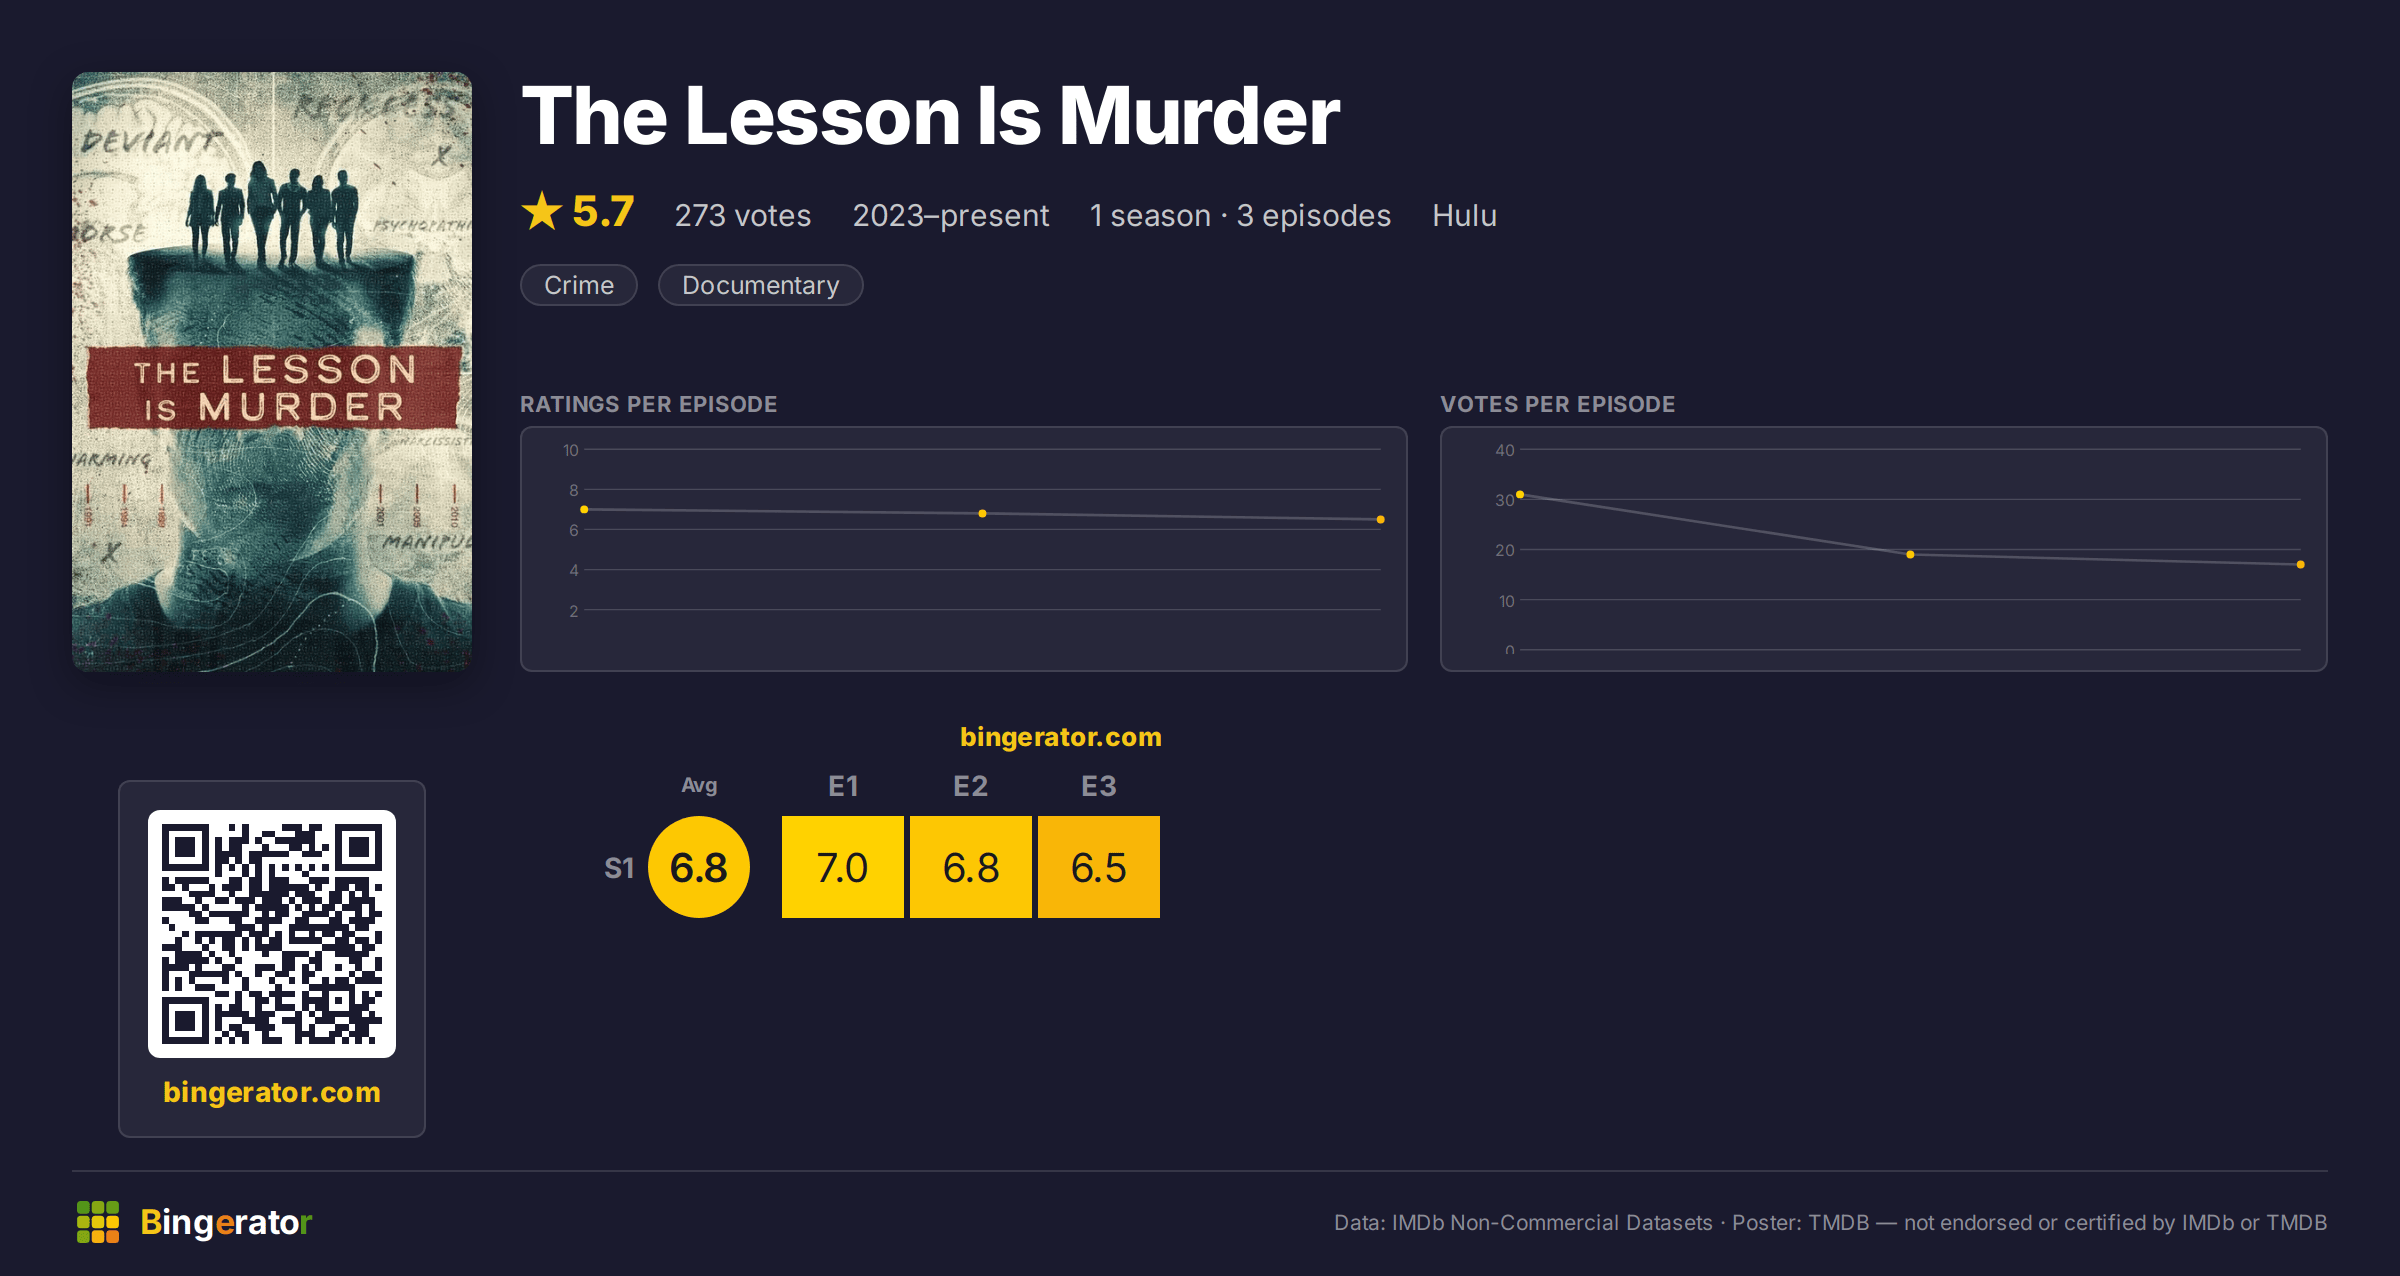Viewport: 2400px width, 1276px height.
Task: Click the yellow star rating icon
Action: (542, 212)
